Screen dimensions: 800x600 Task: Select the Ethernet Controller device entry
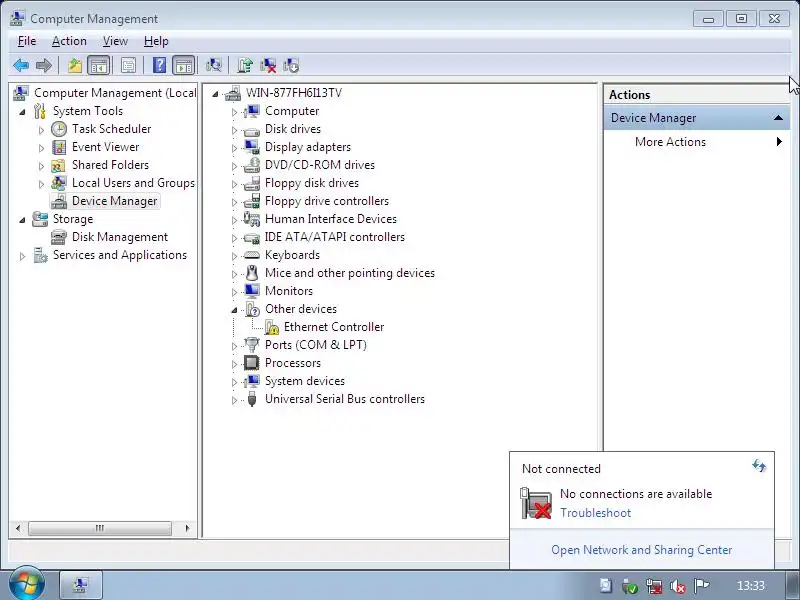coord(334,327)
